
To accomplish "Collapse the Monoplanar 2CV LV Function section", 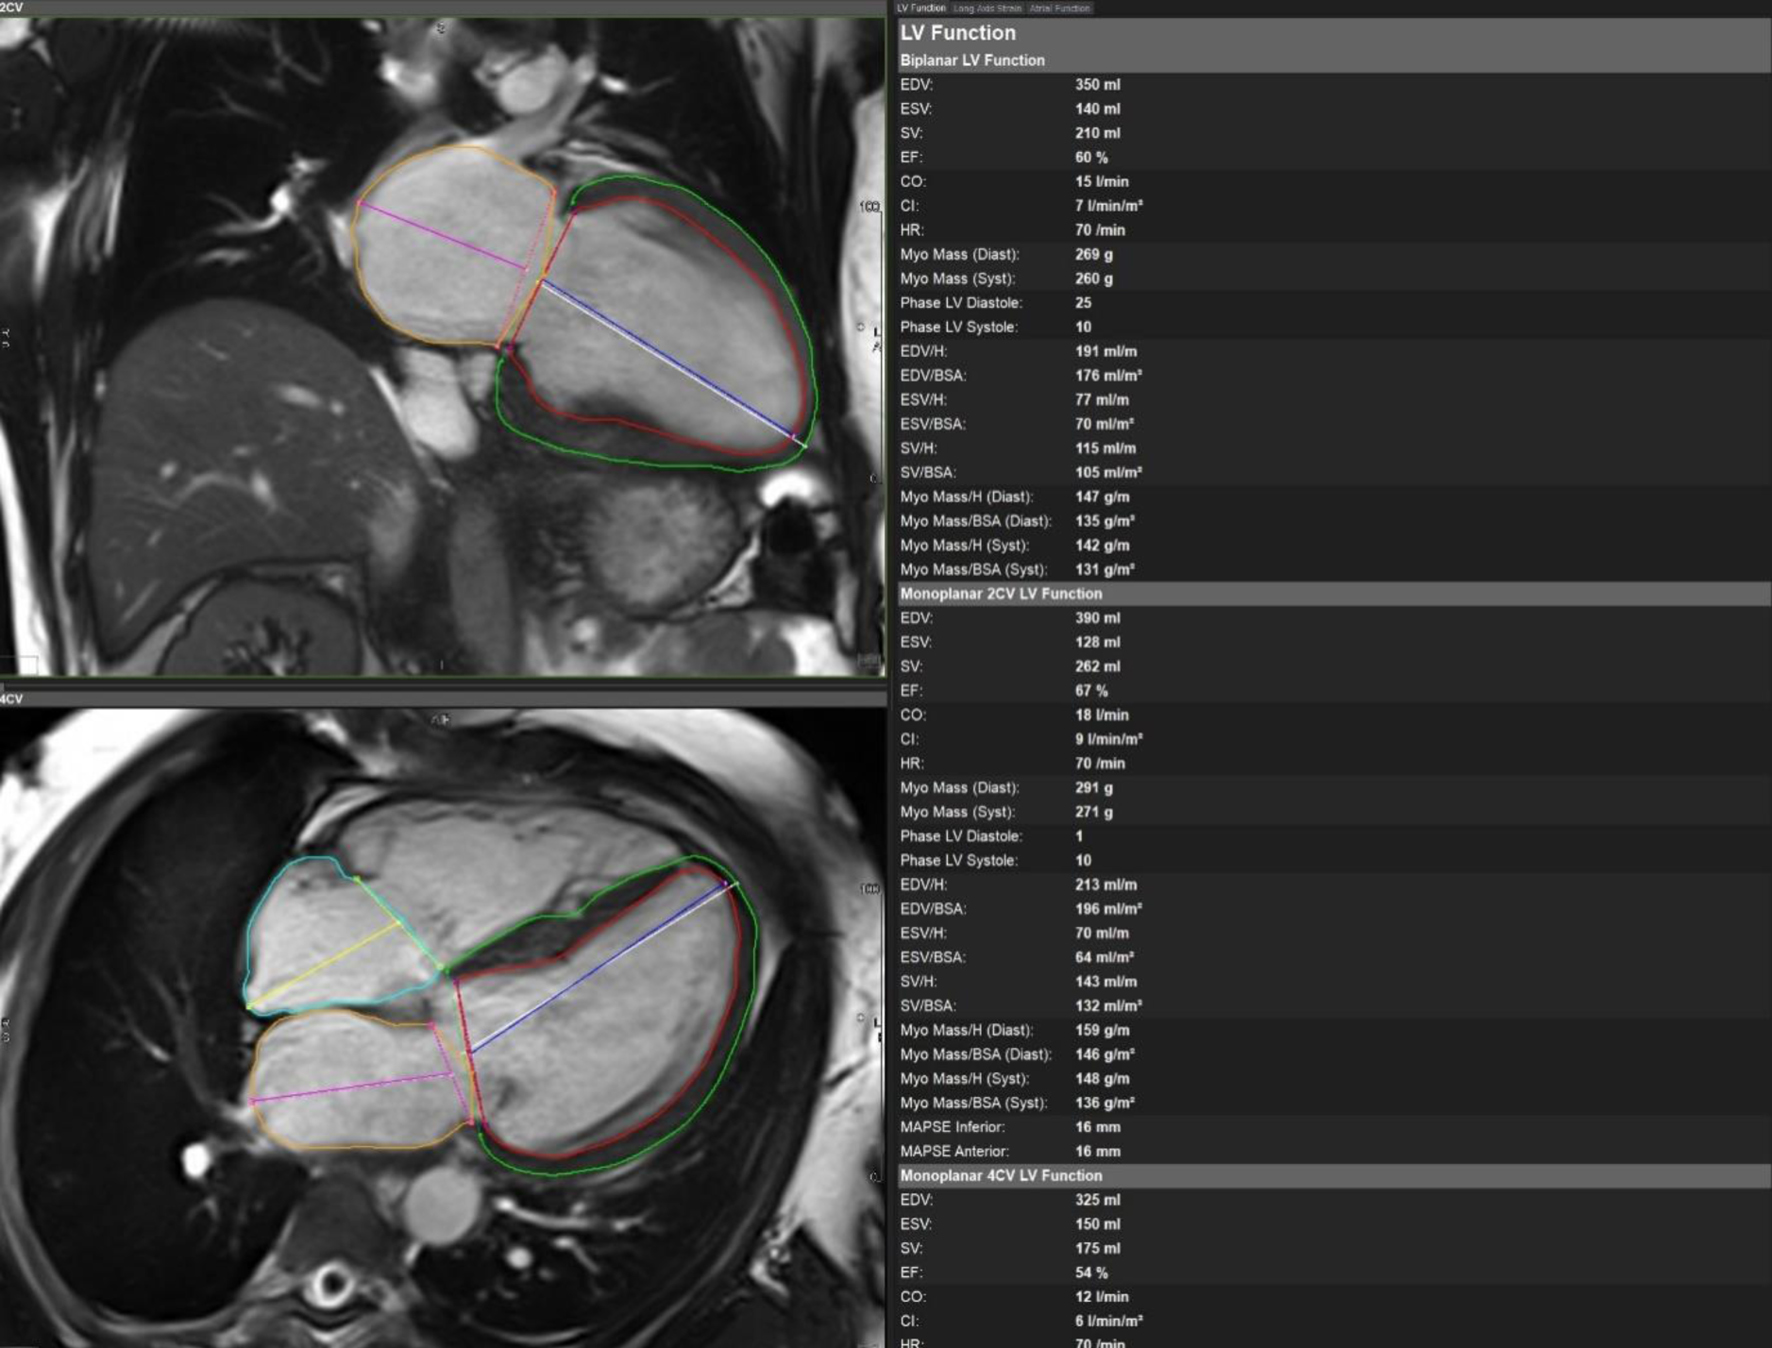I will tap(1000, 594).
